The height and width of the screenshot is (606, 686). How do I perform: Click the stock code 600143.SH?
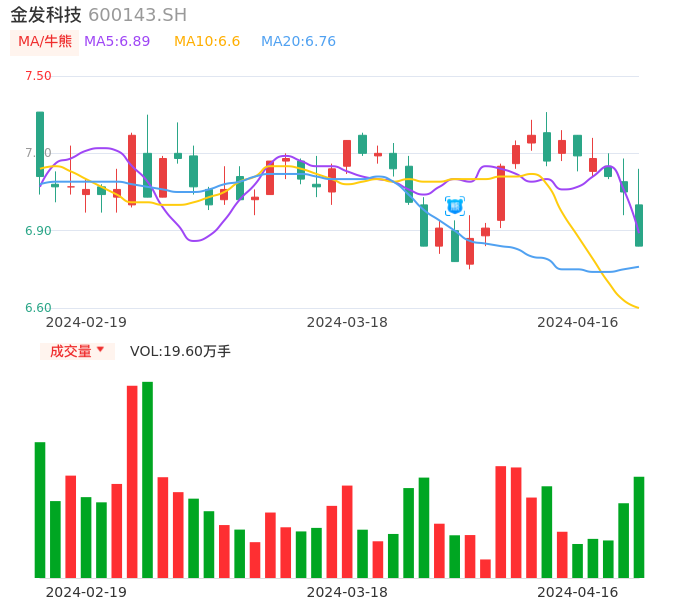click(x=137, y=15)
